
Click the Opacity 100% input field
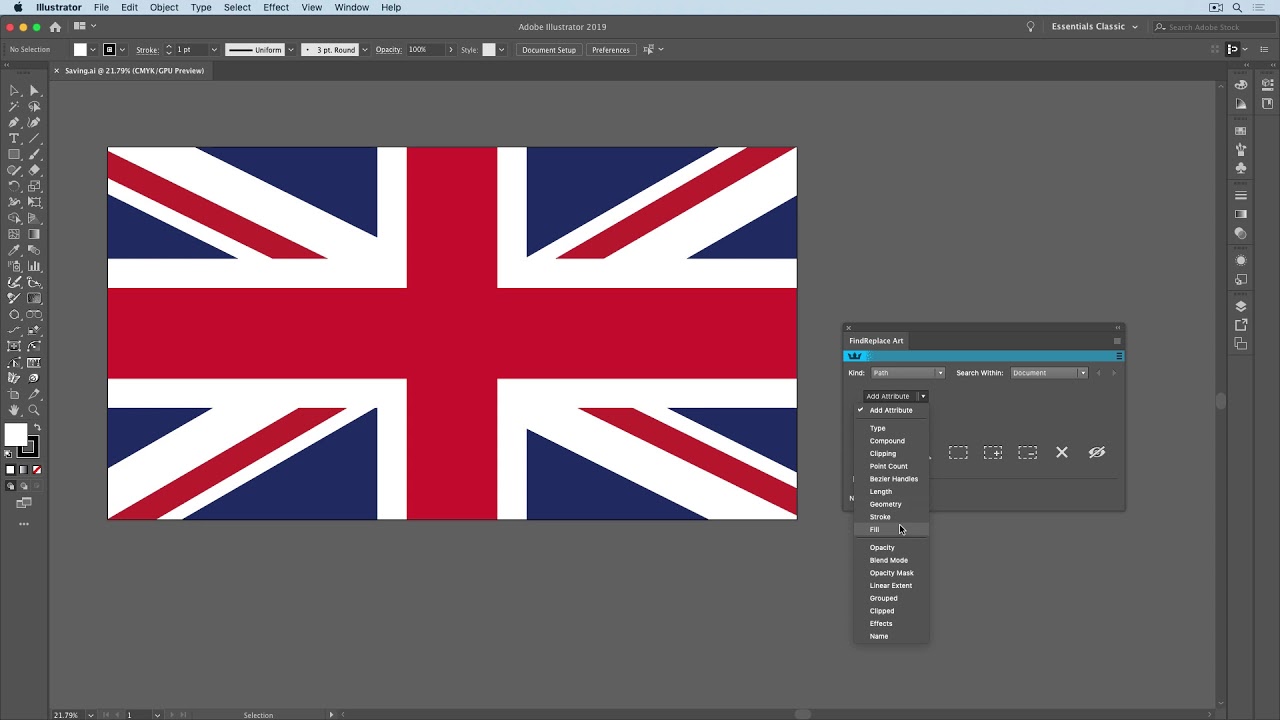pos(424,50)
